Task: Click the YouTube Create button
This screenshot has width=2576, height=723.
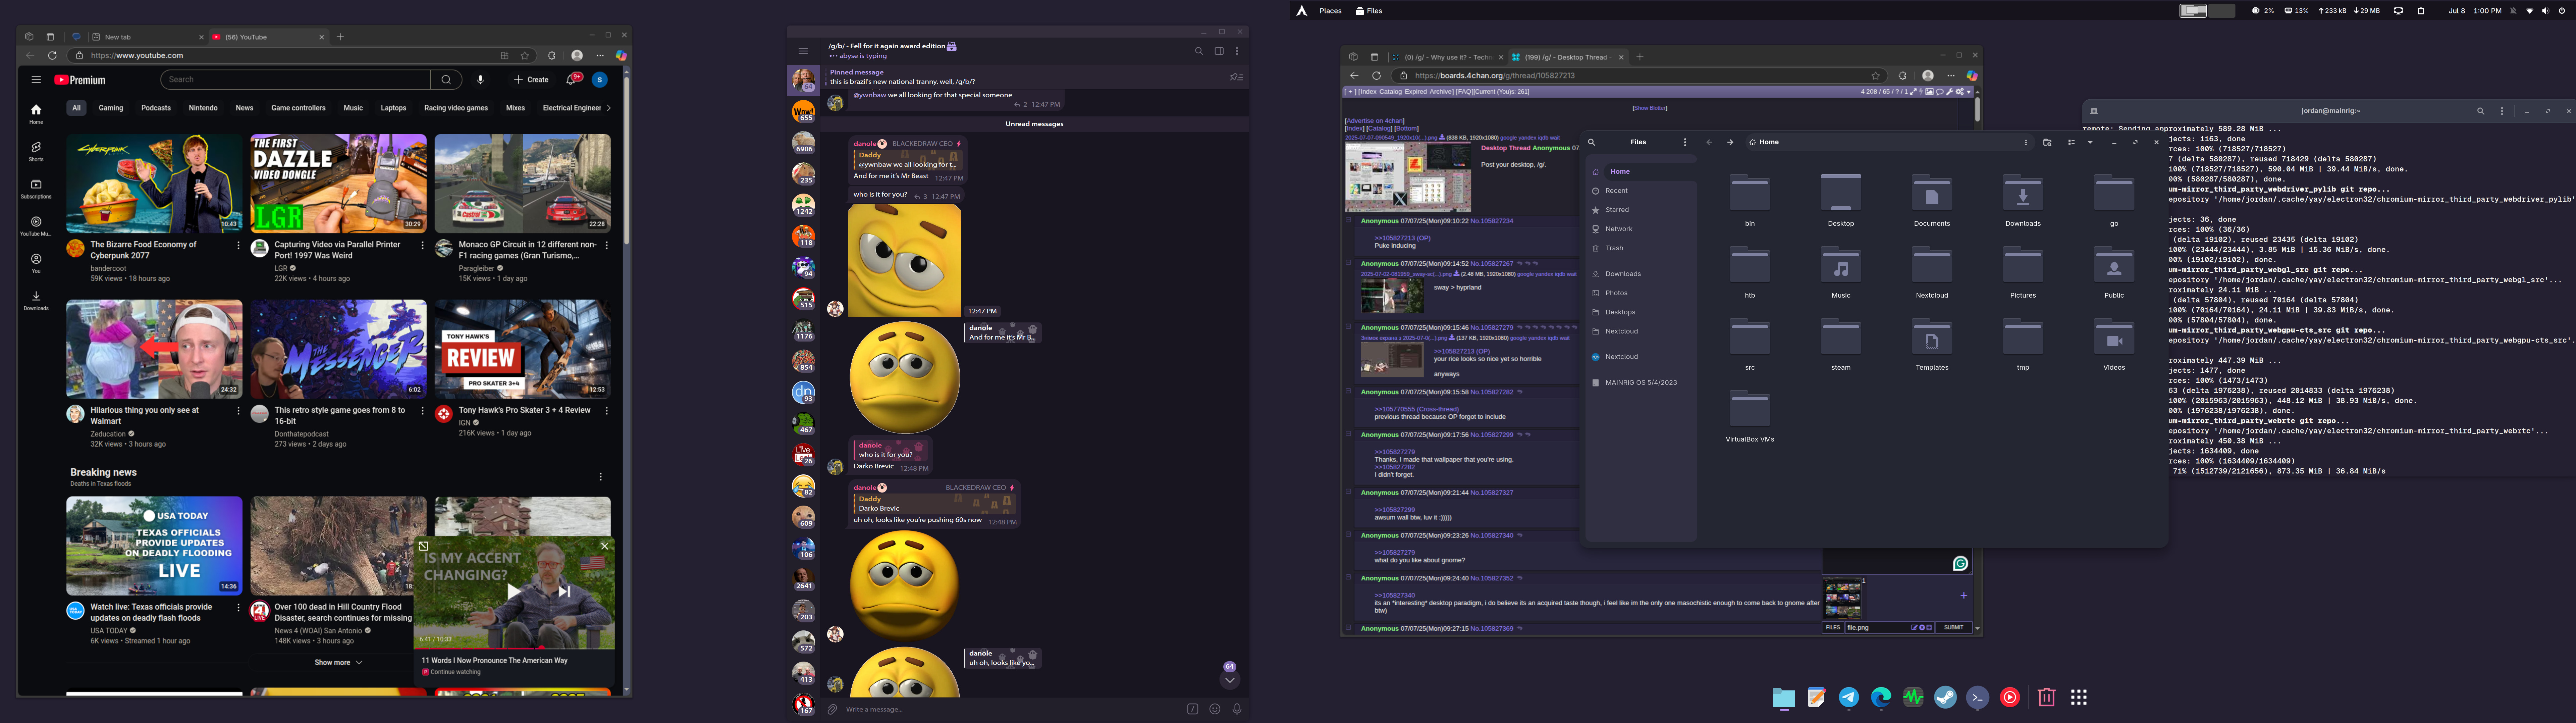Action: (531, 80)
